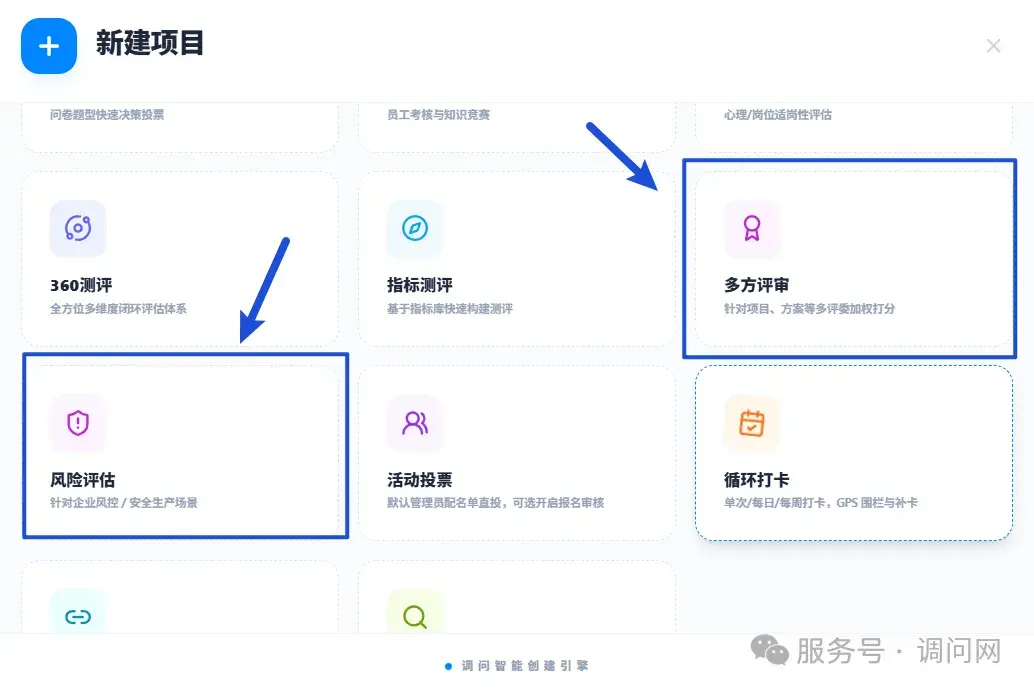
Task: Click 员工考核与知识竞赛 description
Action: click(x=439, y=115)
